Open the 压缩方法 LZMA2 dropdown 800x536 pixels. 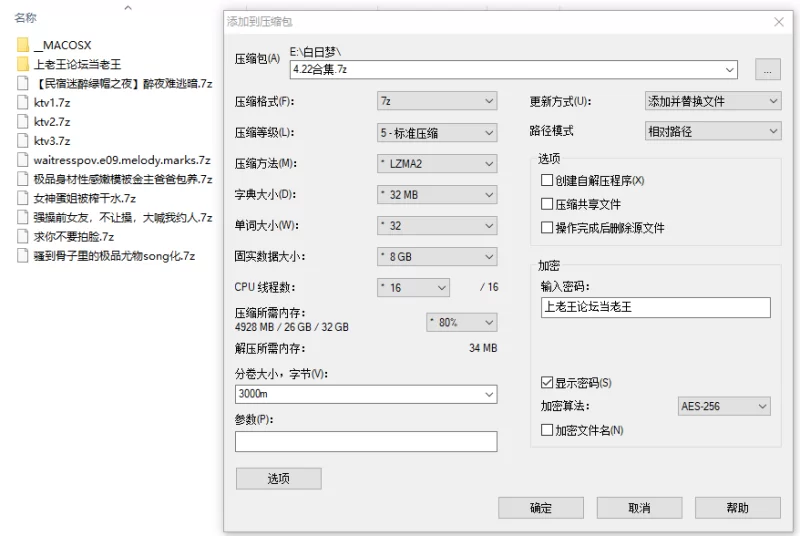437,164
